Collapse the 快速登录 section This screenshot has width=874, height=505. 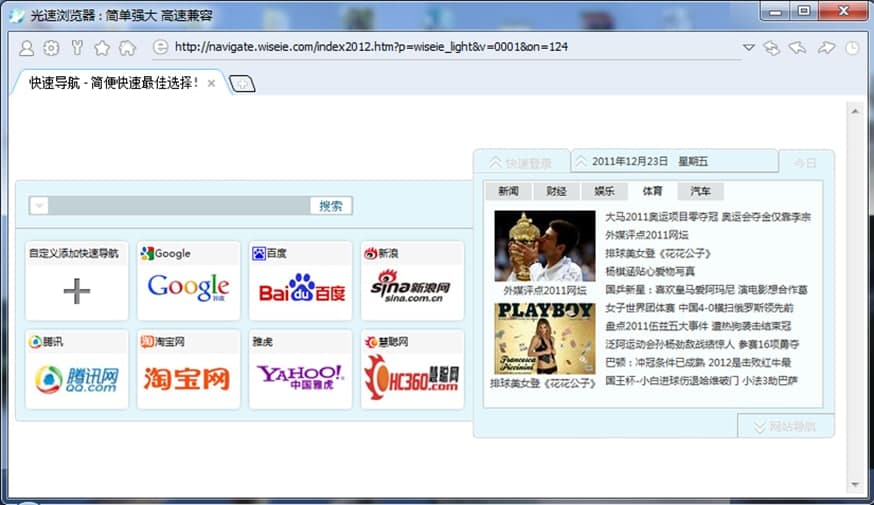521,163
